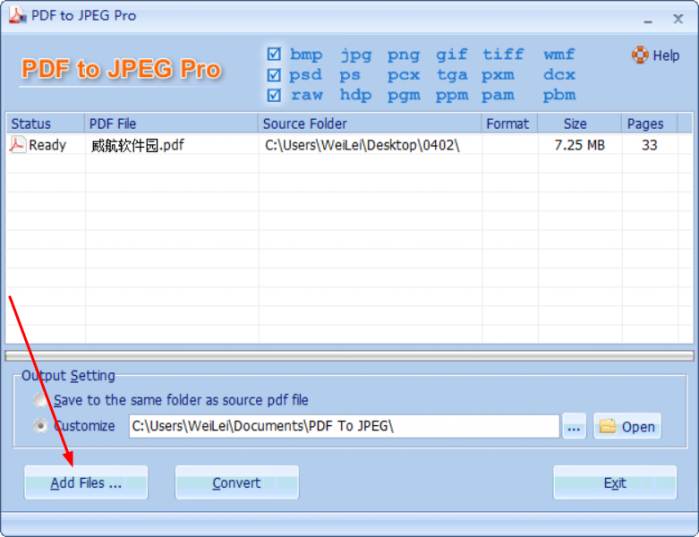Click the Exit button

click(x=615, y=483)
